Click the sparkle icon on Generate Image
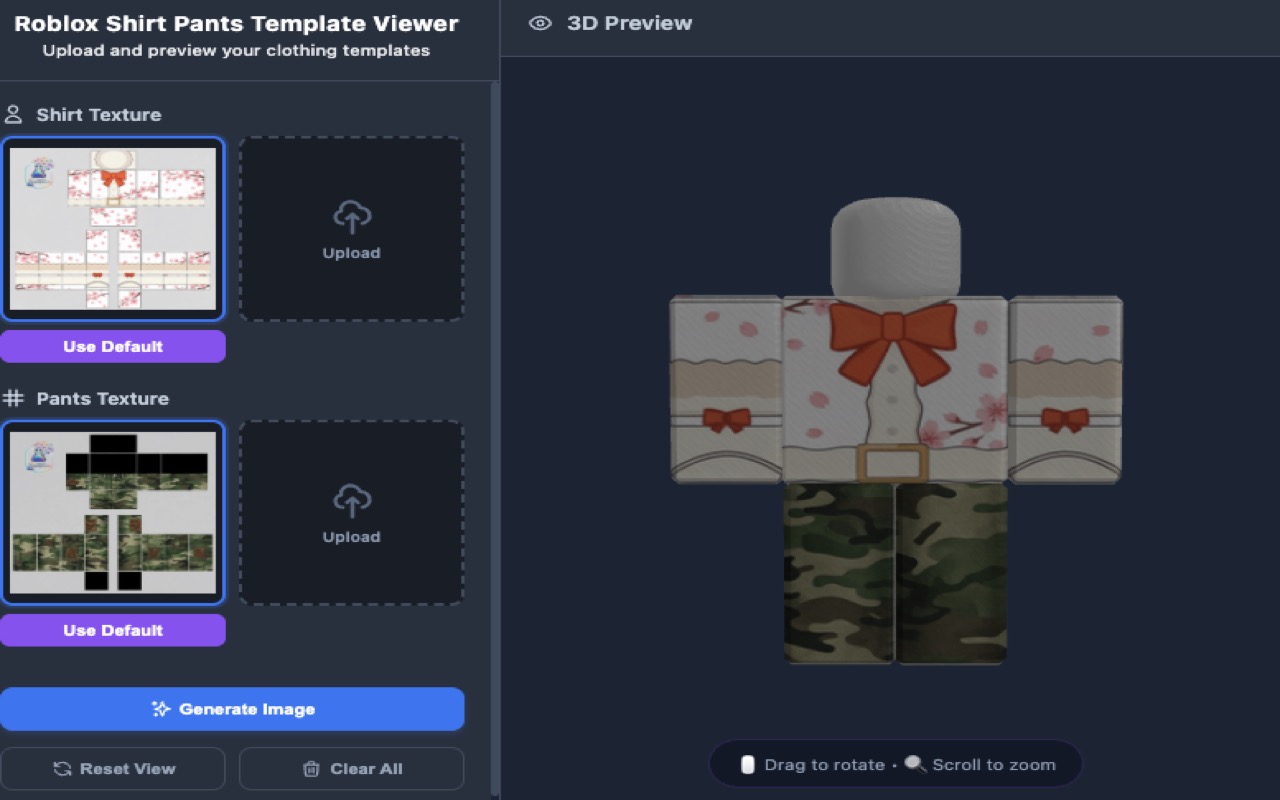This screenshot has width=1280, height=800. tap(160, 709)
